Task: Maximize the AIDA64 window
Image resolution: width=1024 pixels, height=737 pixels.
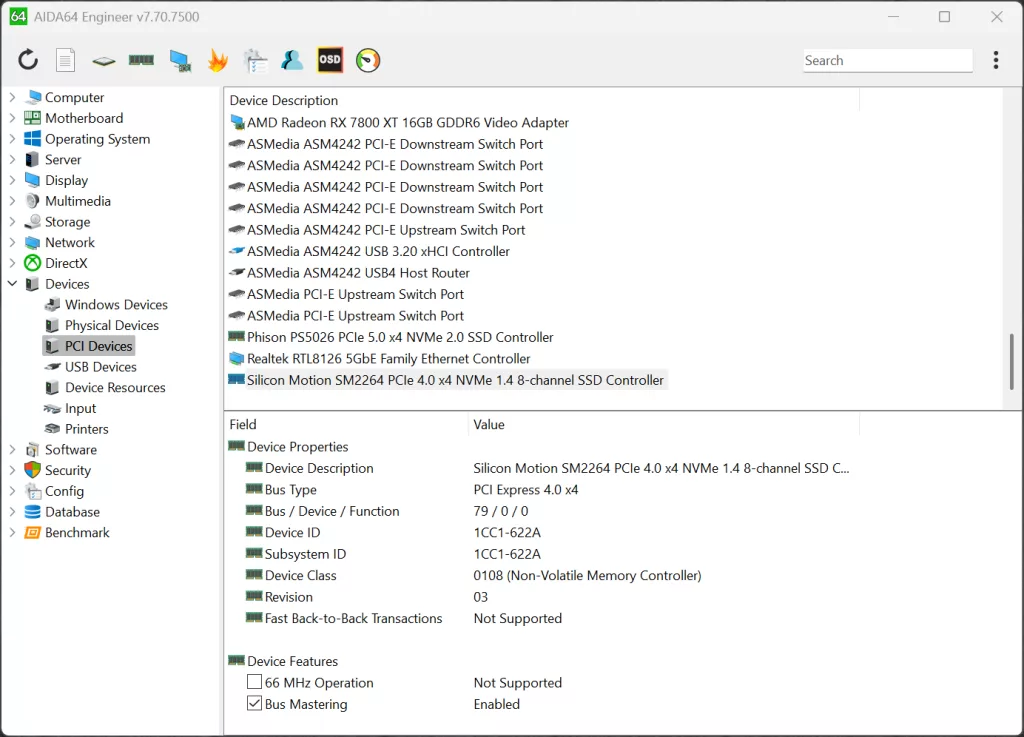Action: 944,17
